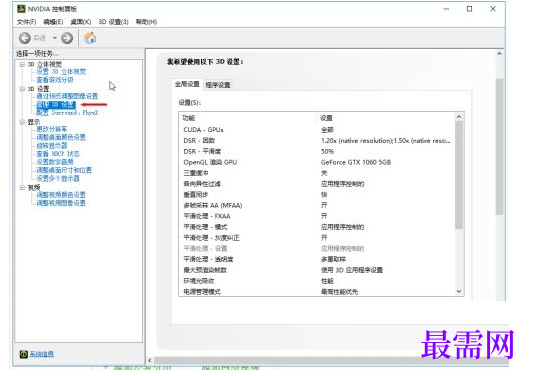The image size is (533, 376).
Task: Select the 三重缓冲 setting row
Action: click(317, 173)
